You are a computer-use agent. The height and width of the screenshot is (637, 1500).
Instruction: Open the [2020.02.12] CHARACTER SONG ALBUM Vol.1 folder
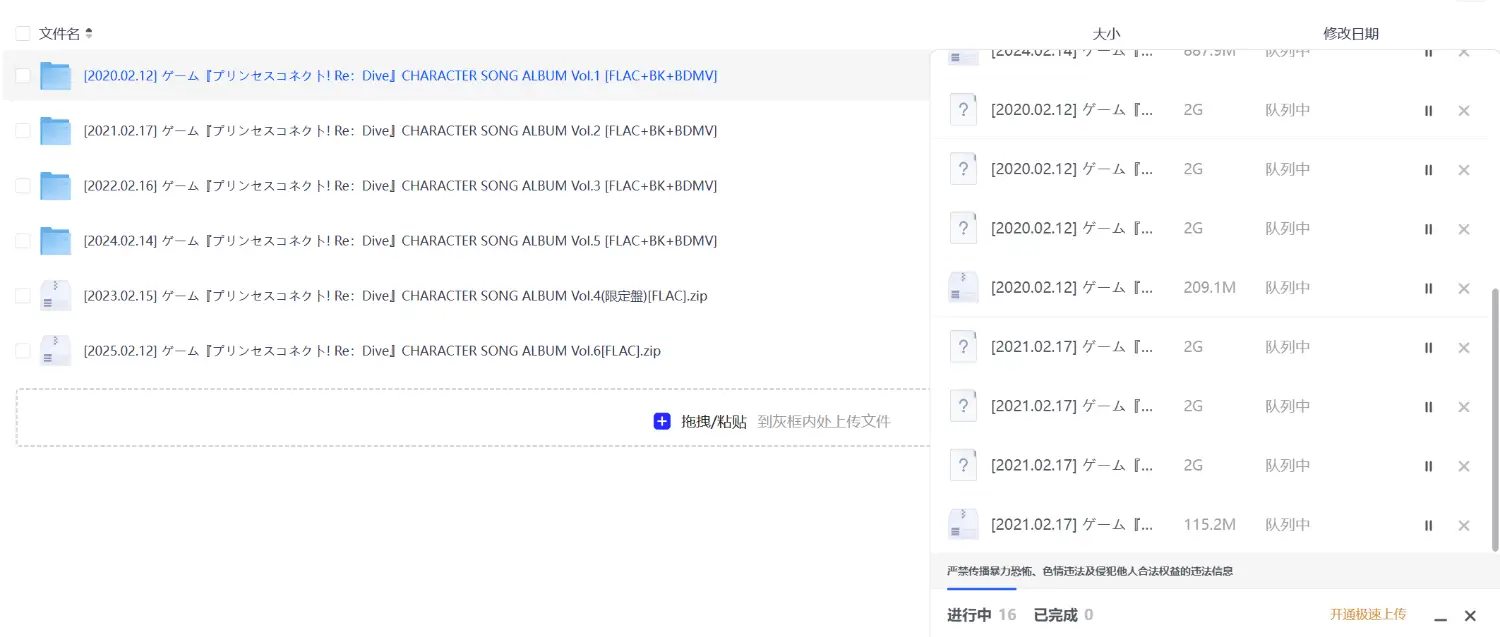(x=400, y=76)
